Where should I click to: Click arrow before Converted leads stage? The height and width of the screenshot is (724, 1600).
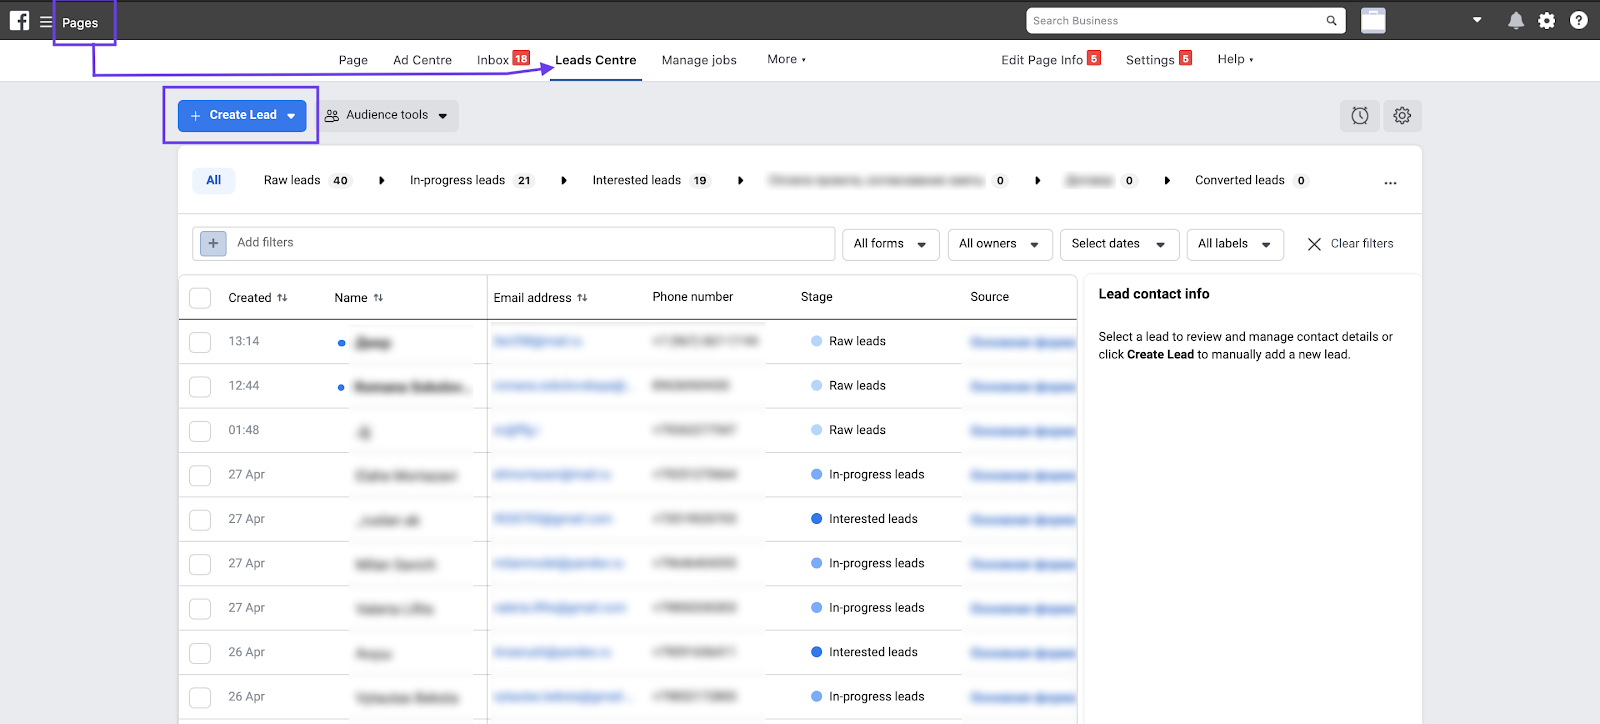[x=1167, y=181]
